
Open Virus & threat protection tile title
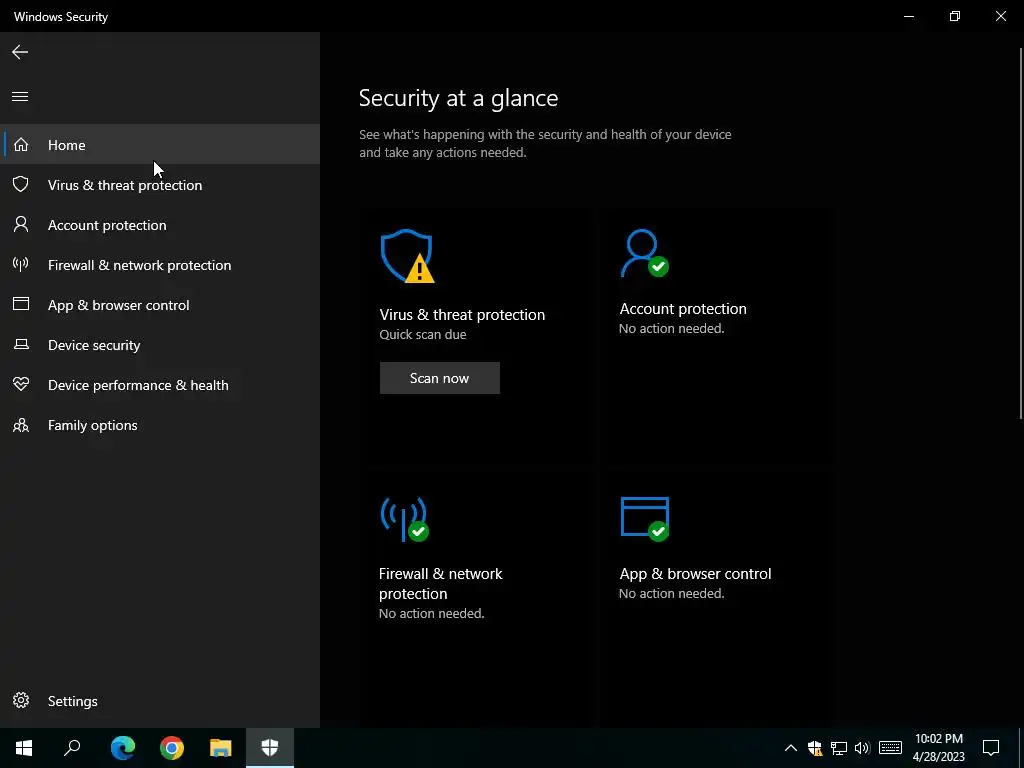point(462,315)
